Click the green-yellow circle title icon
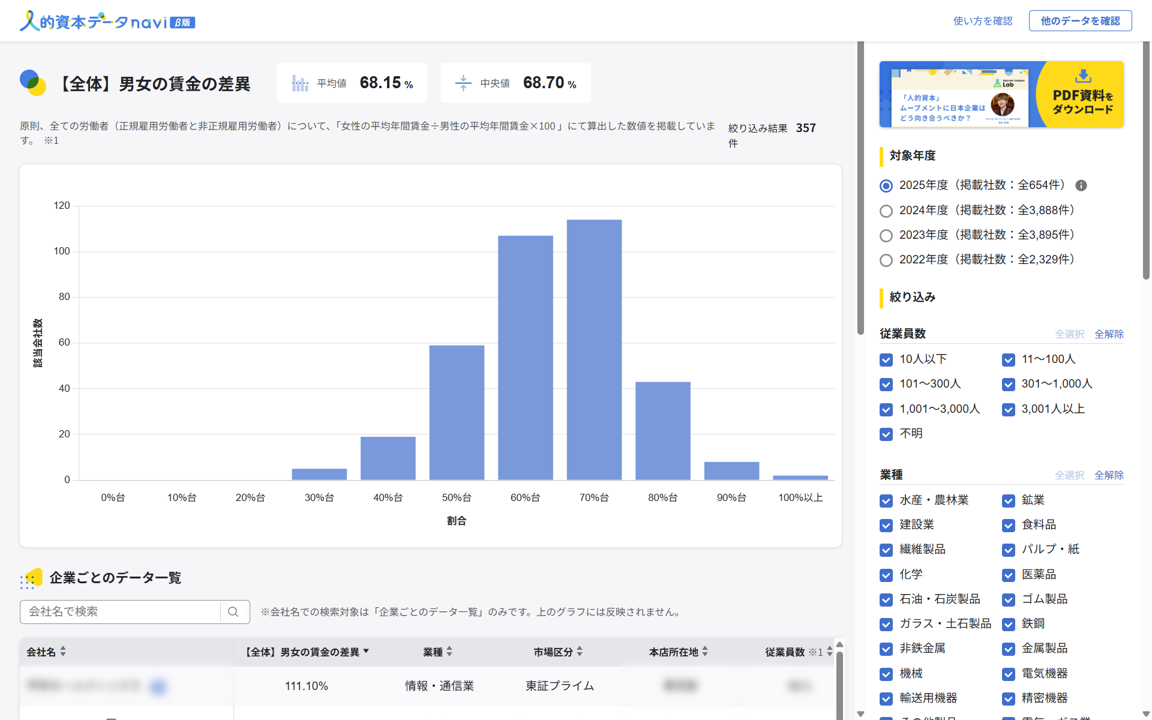Screen dimensions: 1152x720 point(32,83)
